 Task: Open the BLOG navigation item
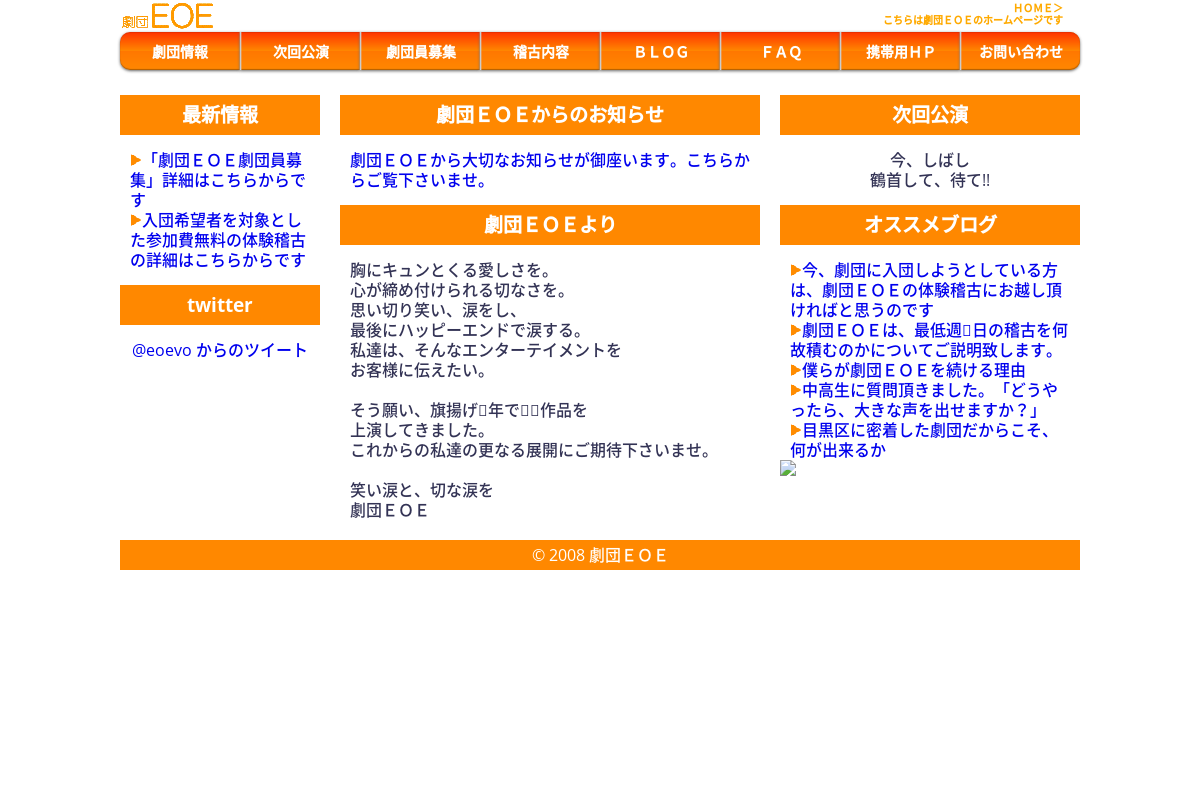(660, 52)
